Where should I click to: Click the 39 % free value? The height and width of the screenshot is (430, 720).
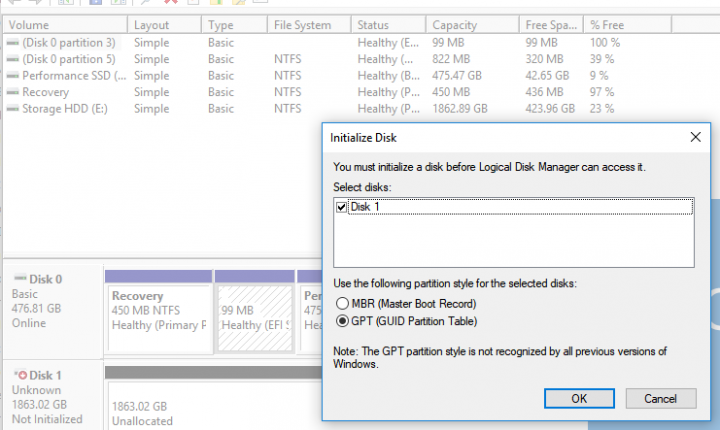[602, 59]
